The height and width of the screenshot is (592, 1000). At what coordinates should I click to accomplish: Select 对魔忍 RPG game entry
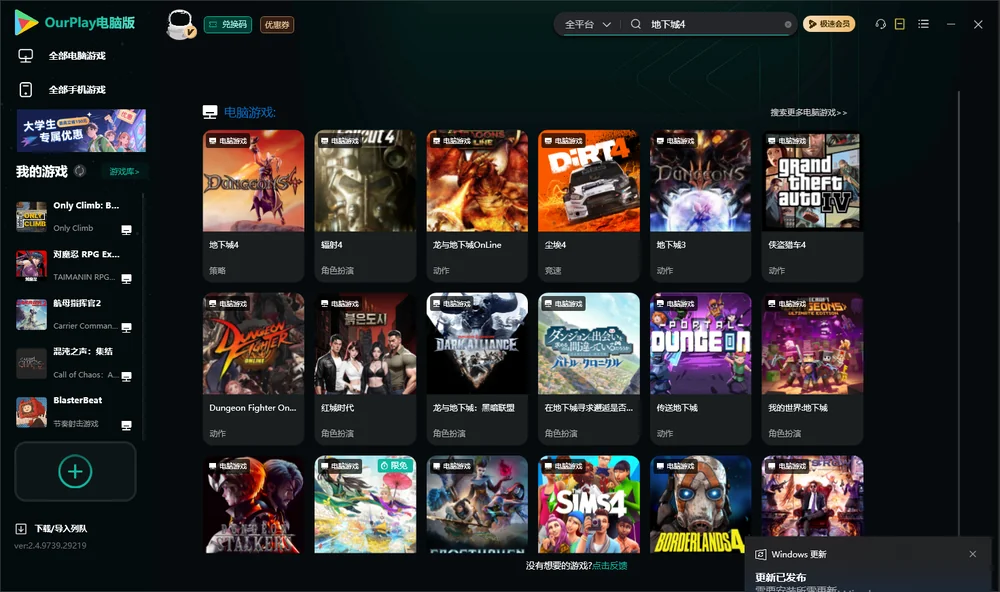pyautogui.click(x=74, y=265)
